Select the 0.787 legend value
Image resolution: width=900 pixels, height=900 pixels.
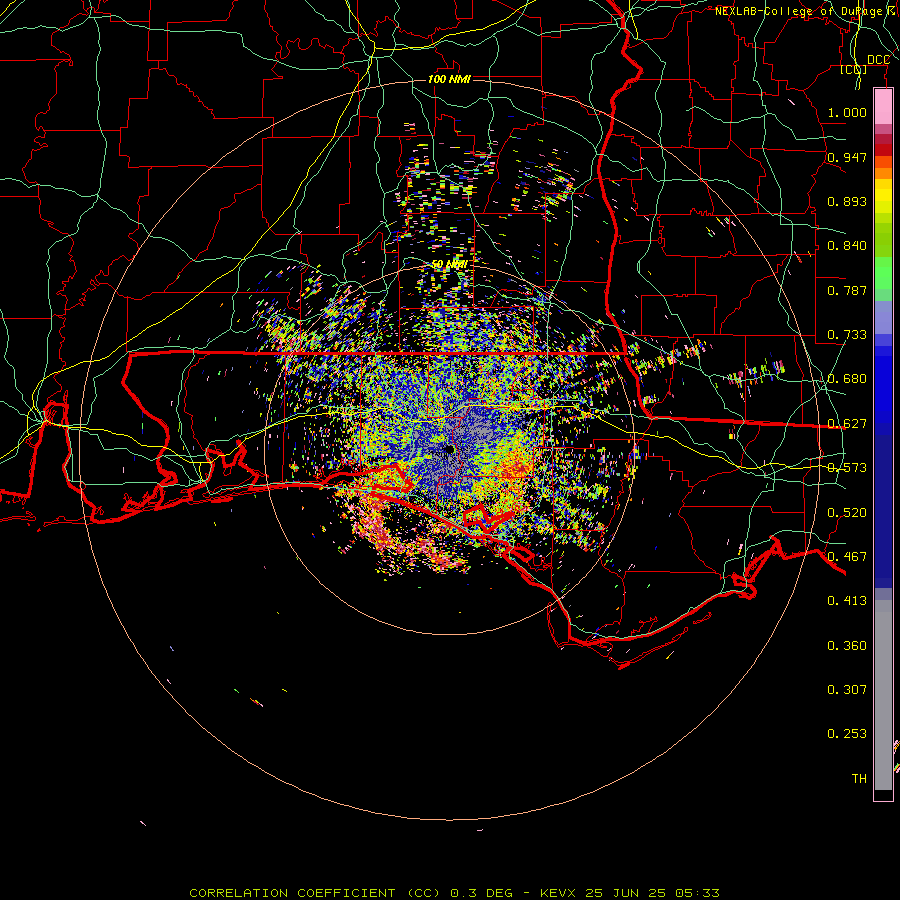(x=847, y=290)
